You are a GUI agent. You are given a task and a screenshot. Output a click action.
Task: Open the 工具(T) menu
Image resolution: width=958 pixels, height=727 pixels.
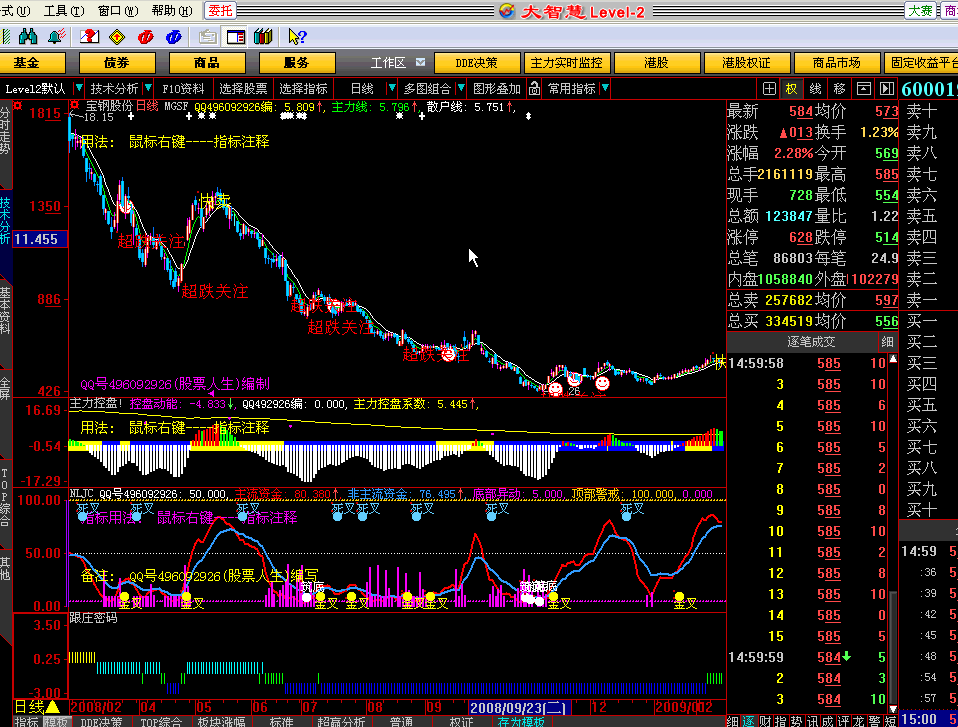tap(64, 11)
